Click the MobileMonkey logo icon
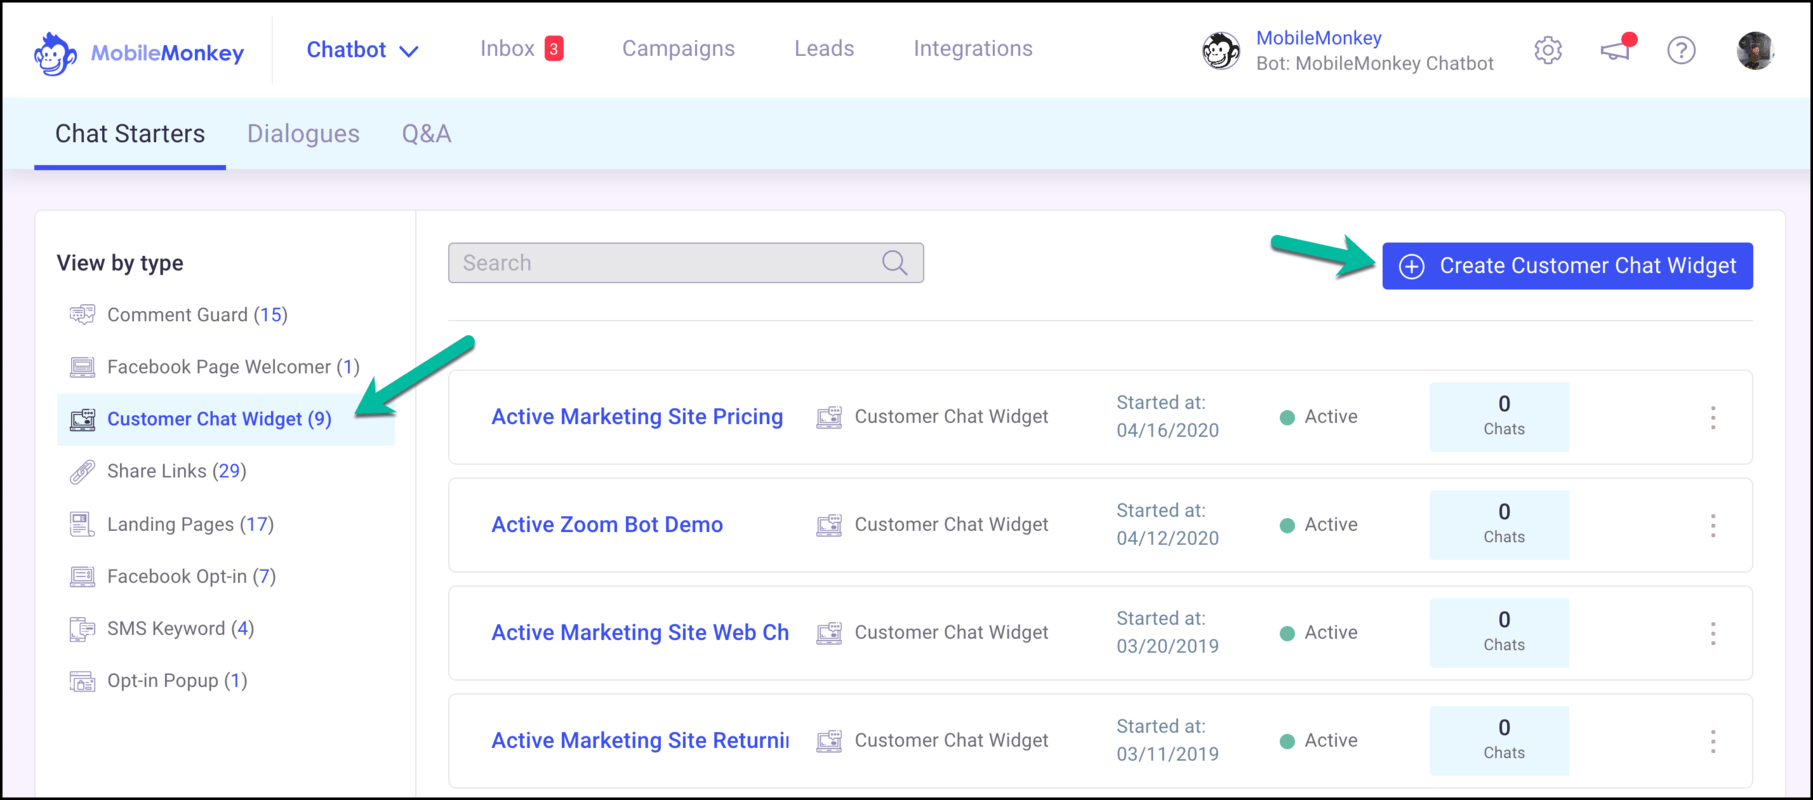 coord(55,53)
